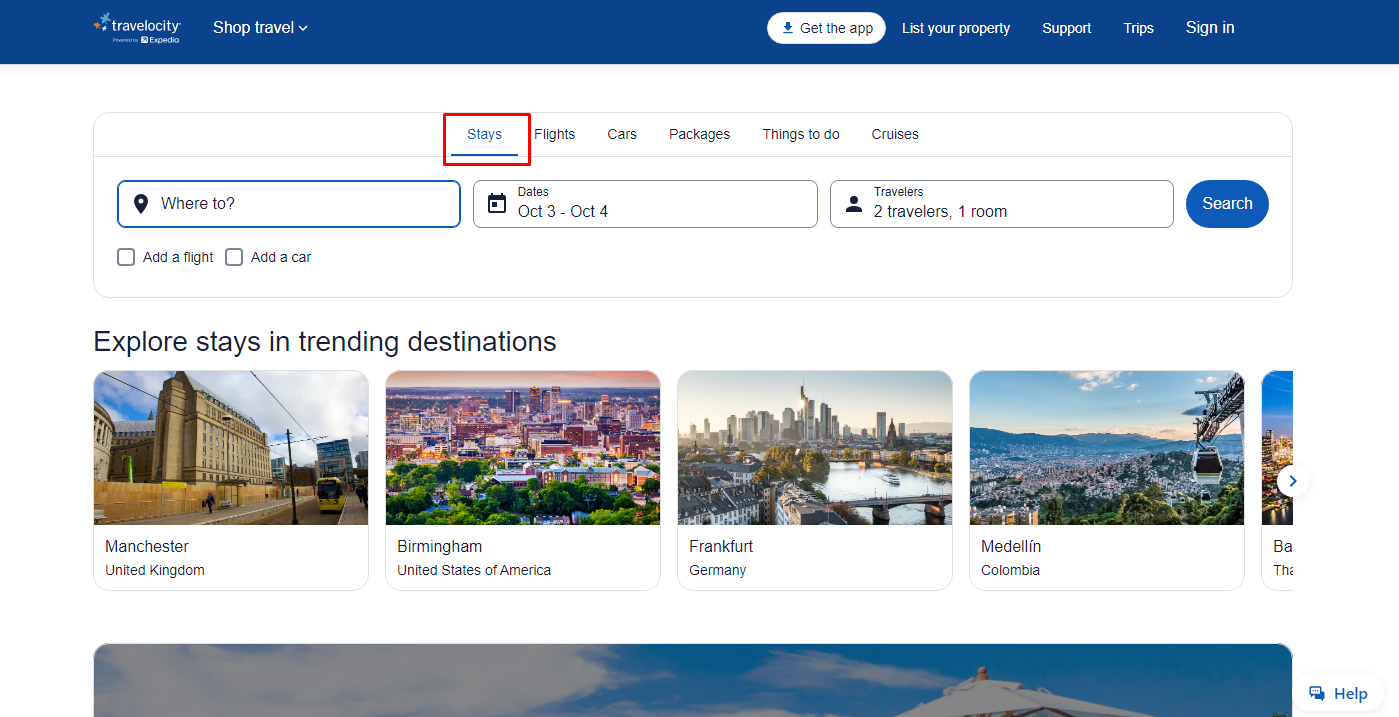
Task: Open the Support link
Action: click(1066, 28)
